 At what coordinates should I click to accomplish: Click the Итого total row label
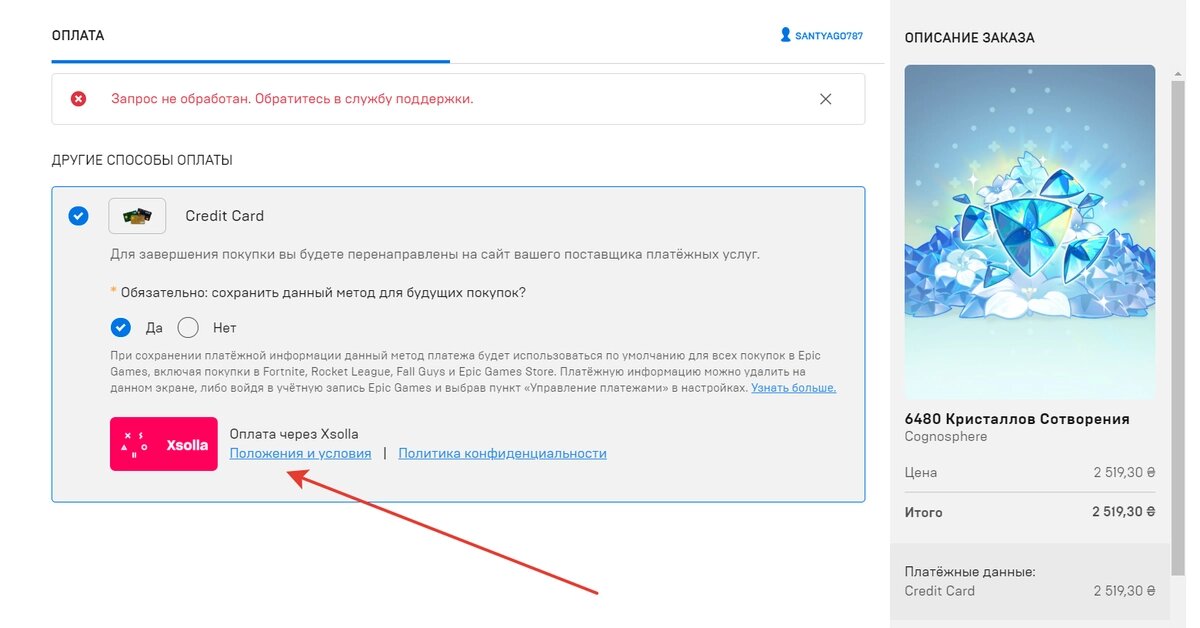tap(924, 512)
